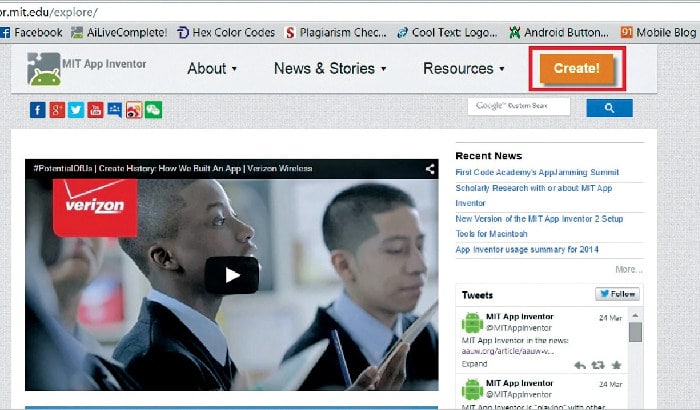
Task: Retweet the first MIT App Inventor tweet
Action: 597,366
